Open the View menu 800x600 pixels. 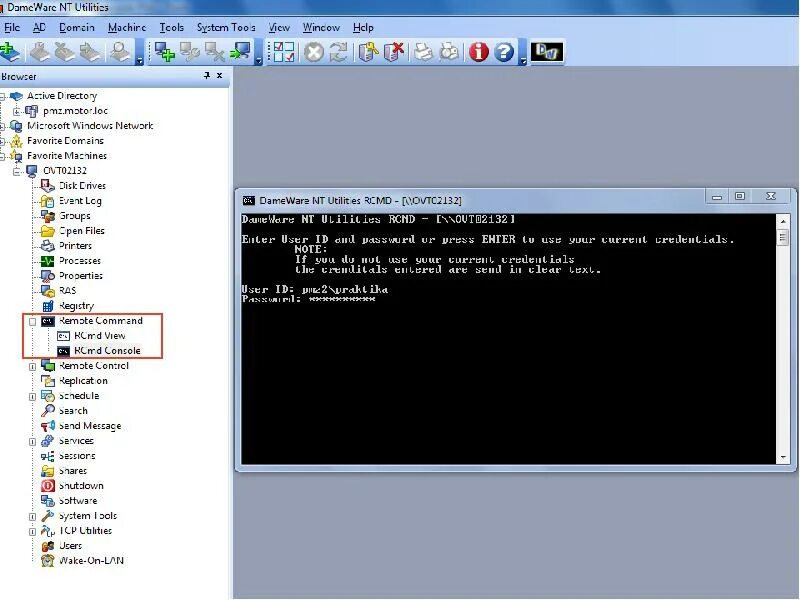coord(279,28)
